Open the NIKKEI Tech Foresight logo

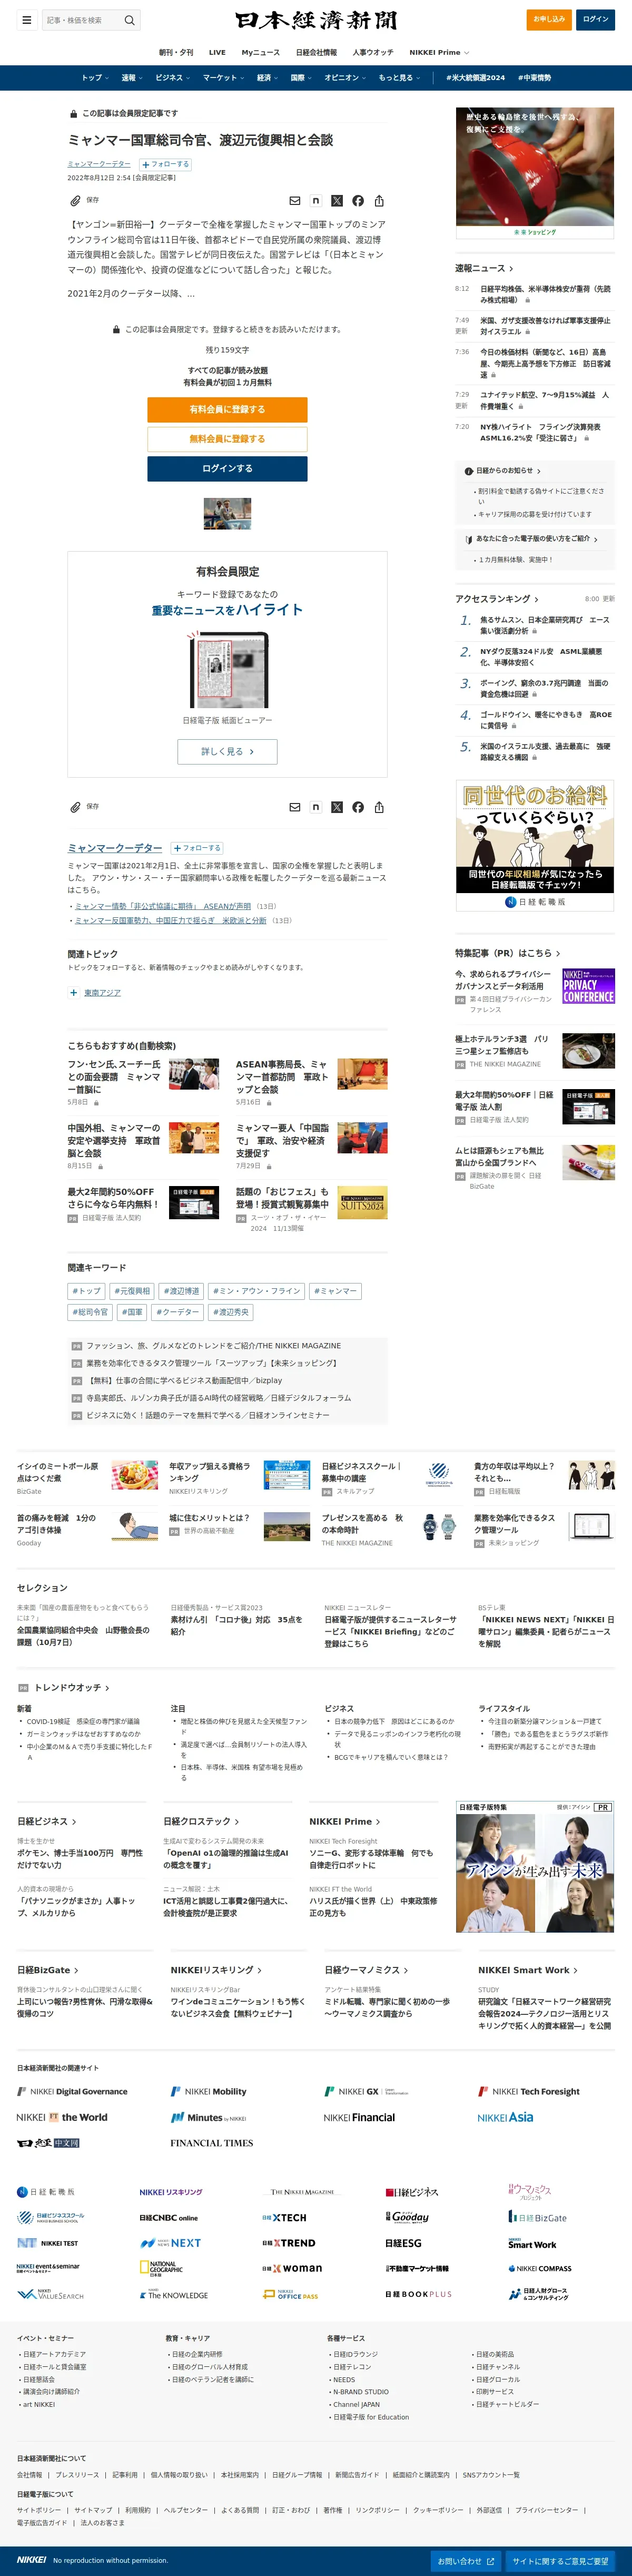529,2091
